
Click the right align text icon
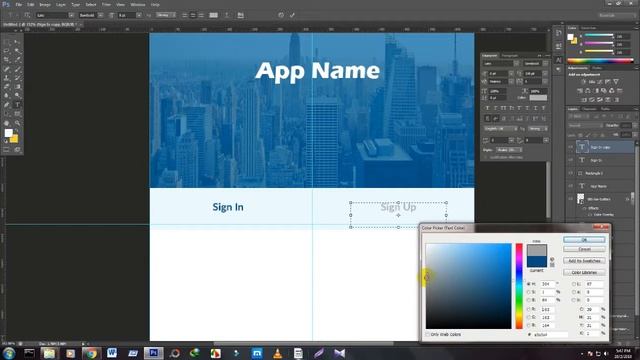pos(201,15)
